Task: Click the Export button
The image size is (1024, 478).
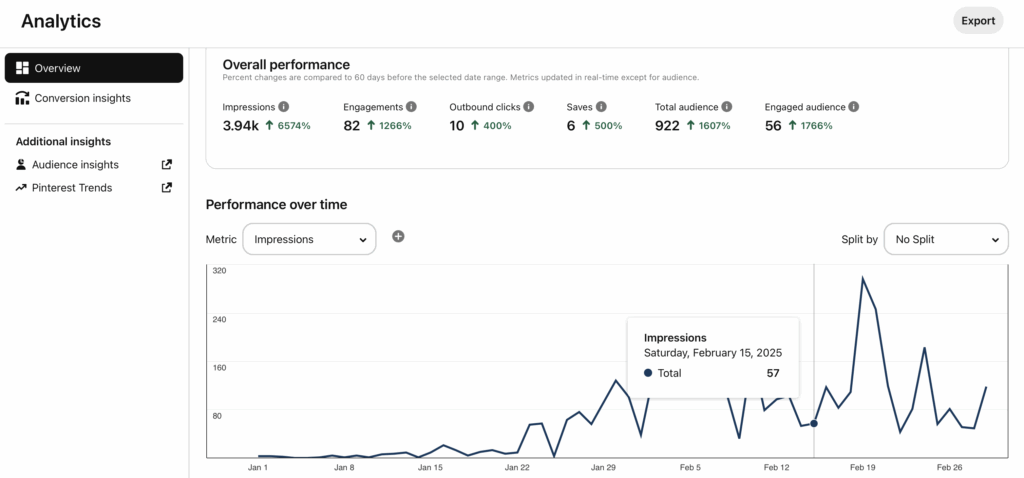Action: (978, 21)
